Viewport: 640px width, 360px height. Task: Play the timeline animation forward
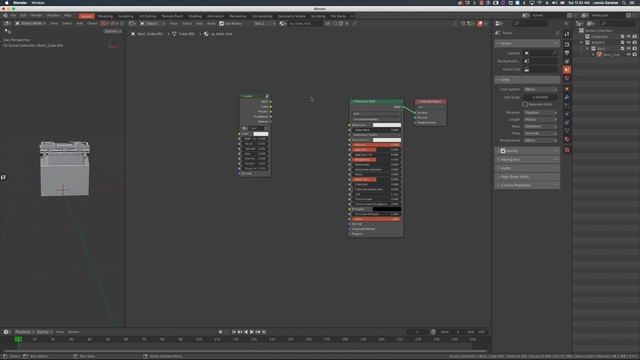252,332
